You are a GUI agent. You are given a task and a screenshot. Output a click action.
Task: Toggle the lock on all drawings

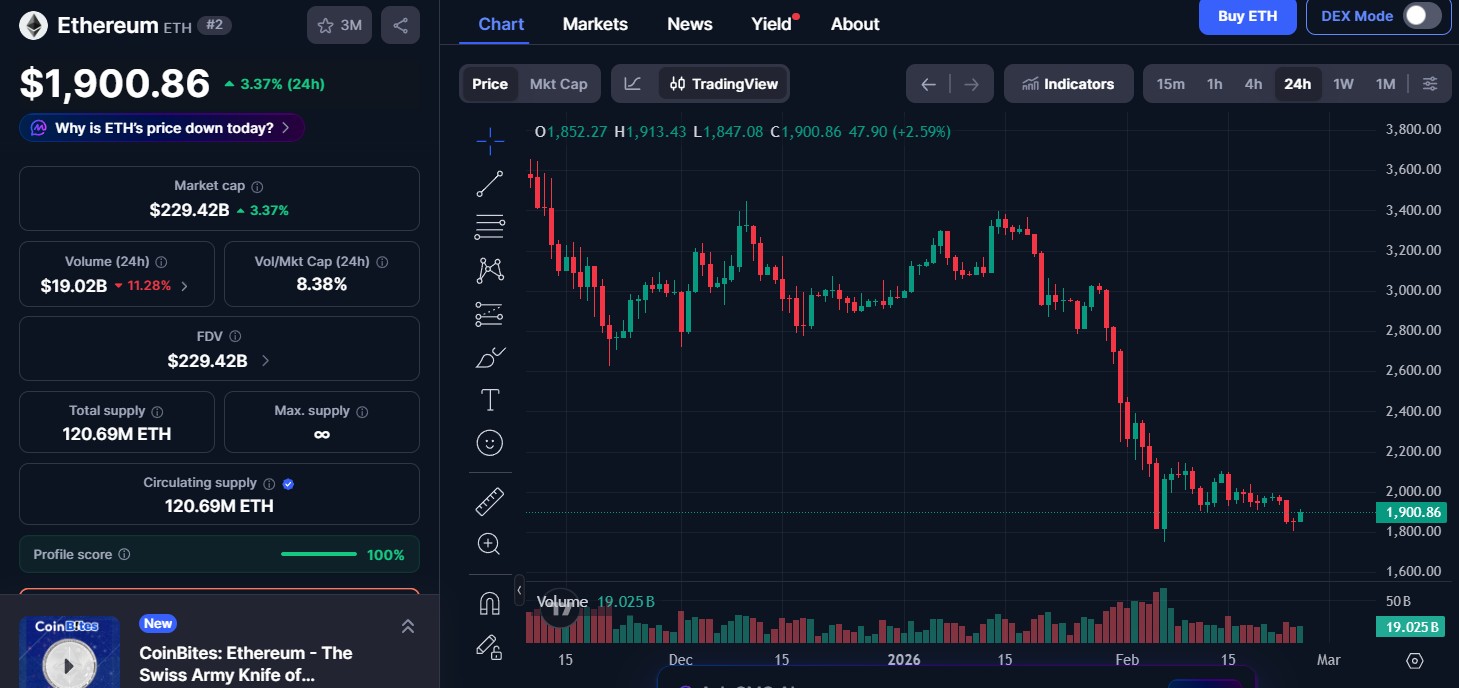click(489, 648)
